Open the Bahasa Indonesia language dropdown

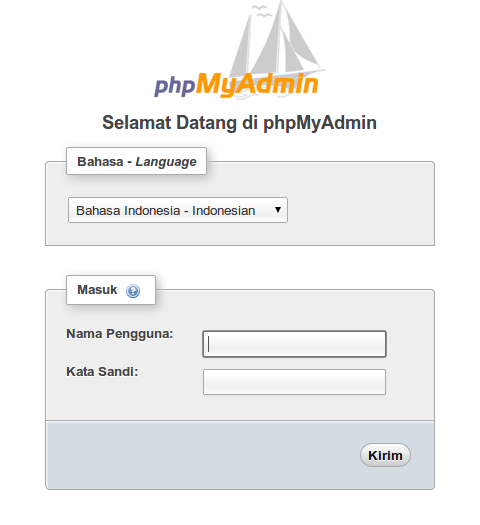click(178, 210)
